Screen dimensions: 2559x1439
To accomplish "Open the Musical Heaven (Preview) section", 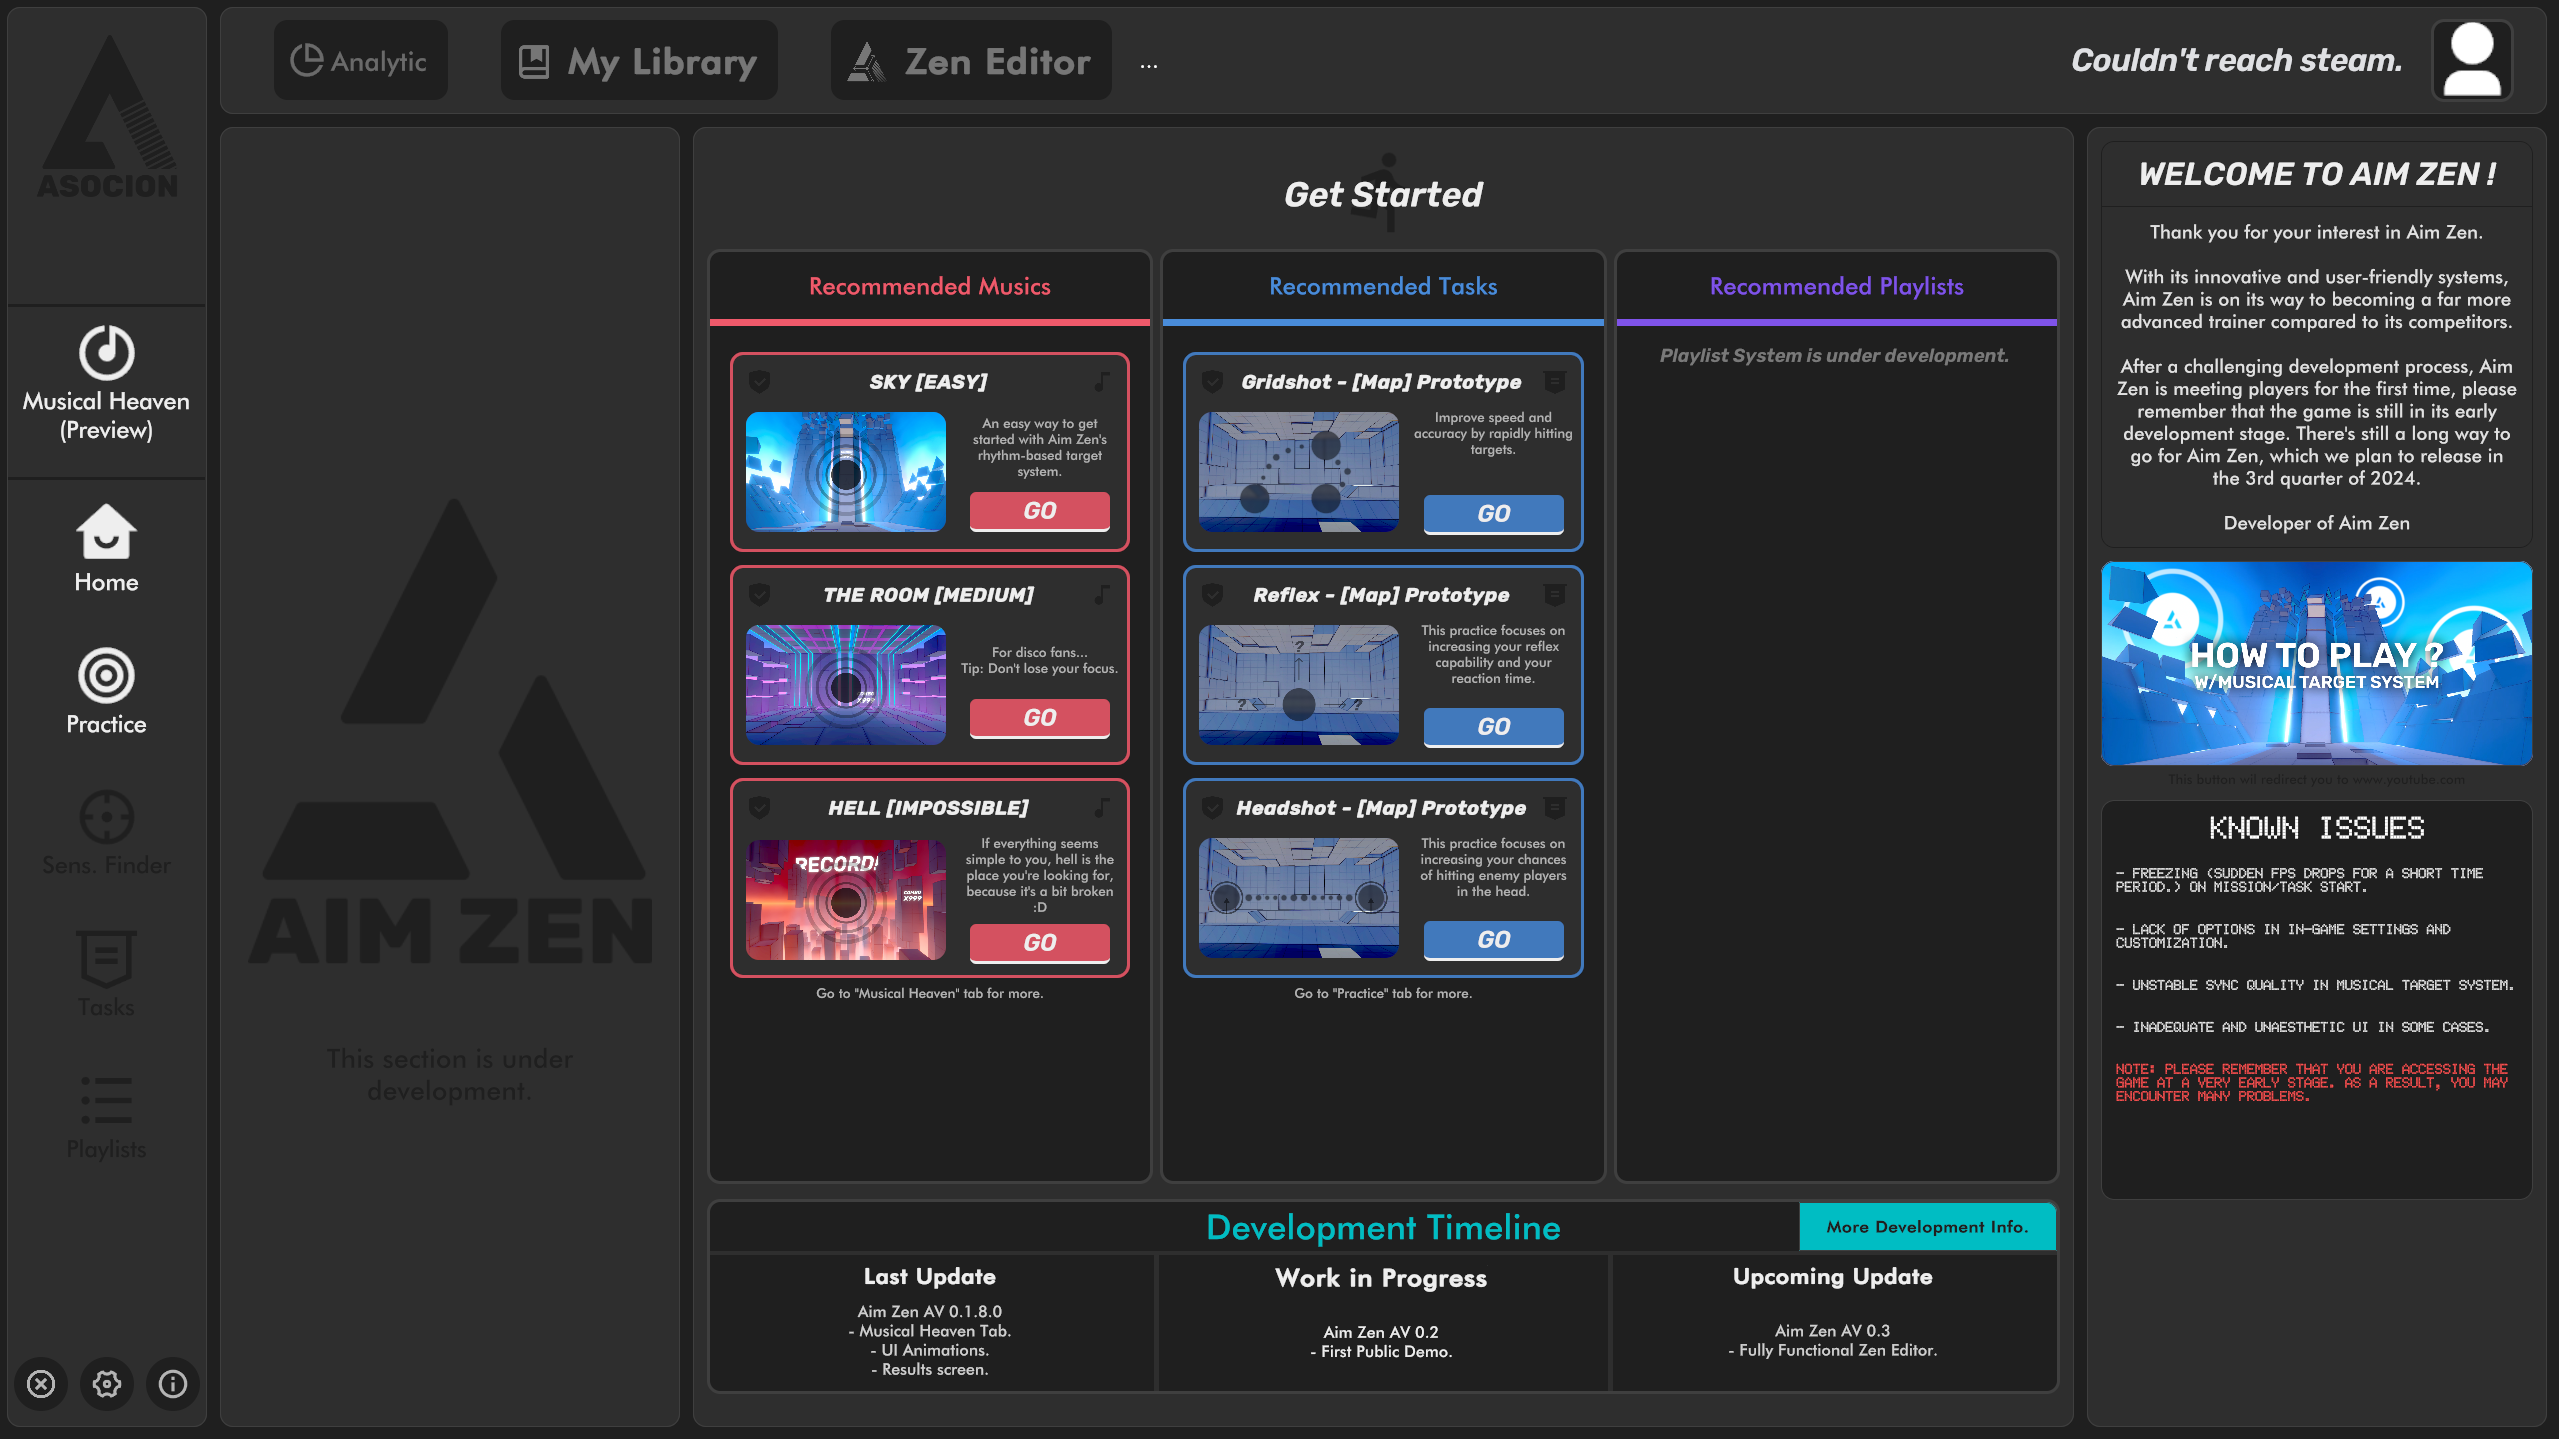I will coord(105,385).
